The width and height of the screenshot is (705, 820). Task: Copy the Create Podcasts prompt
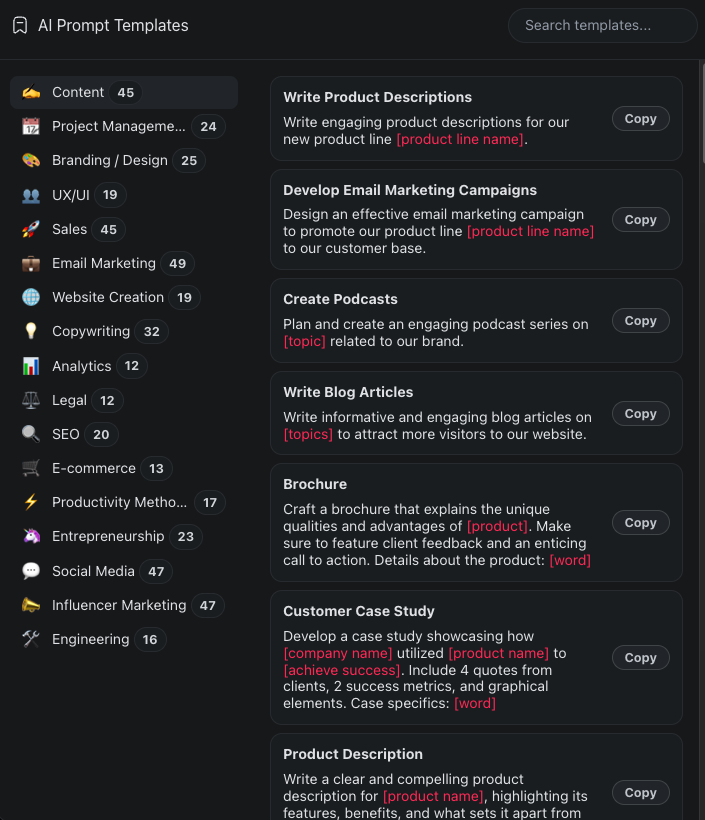point(640,321)
